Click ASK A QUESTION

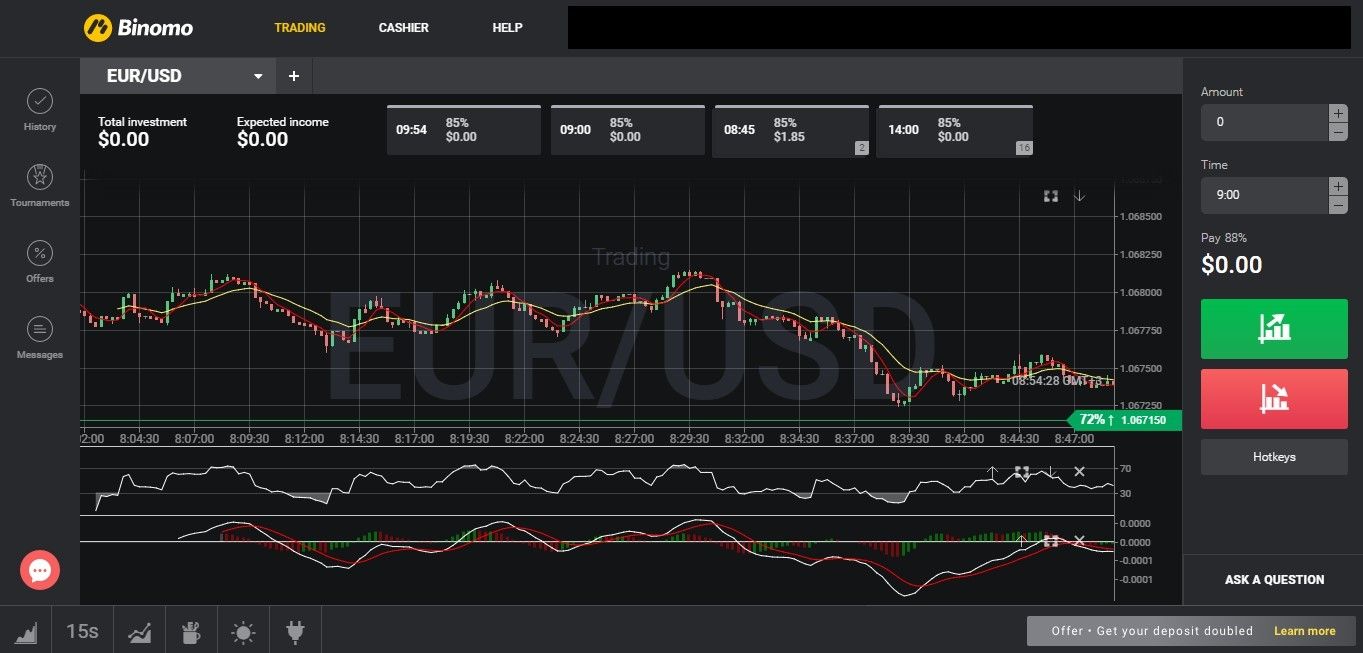[x=1274, y=579]
